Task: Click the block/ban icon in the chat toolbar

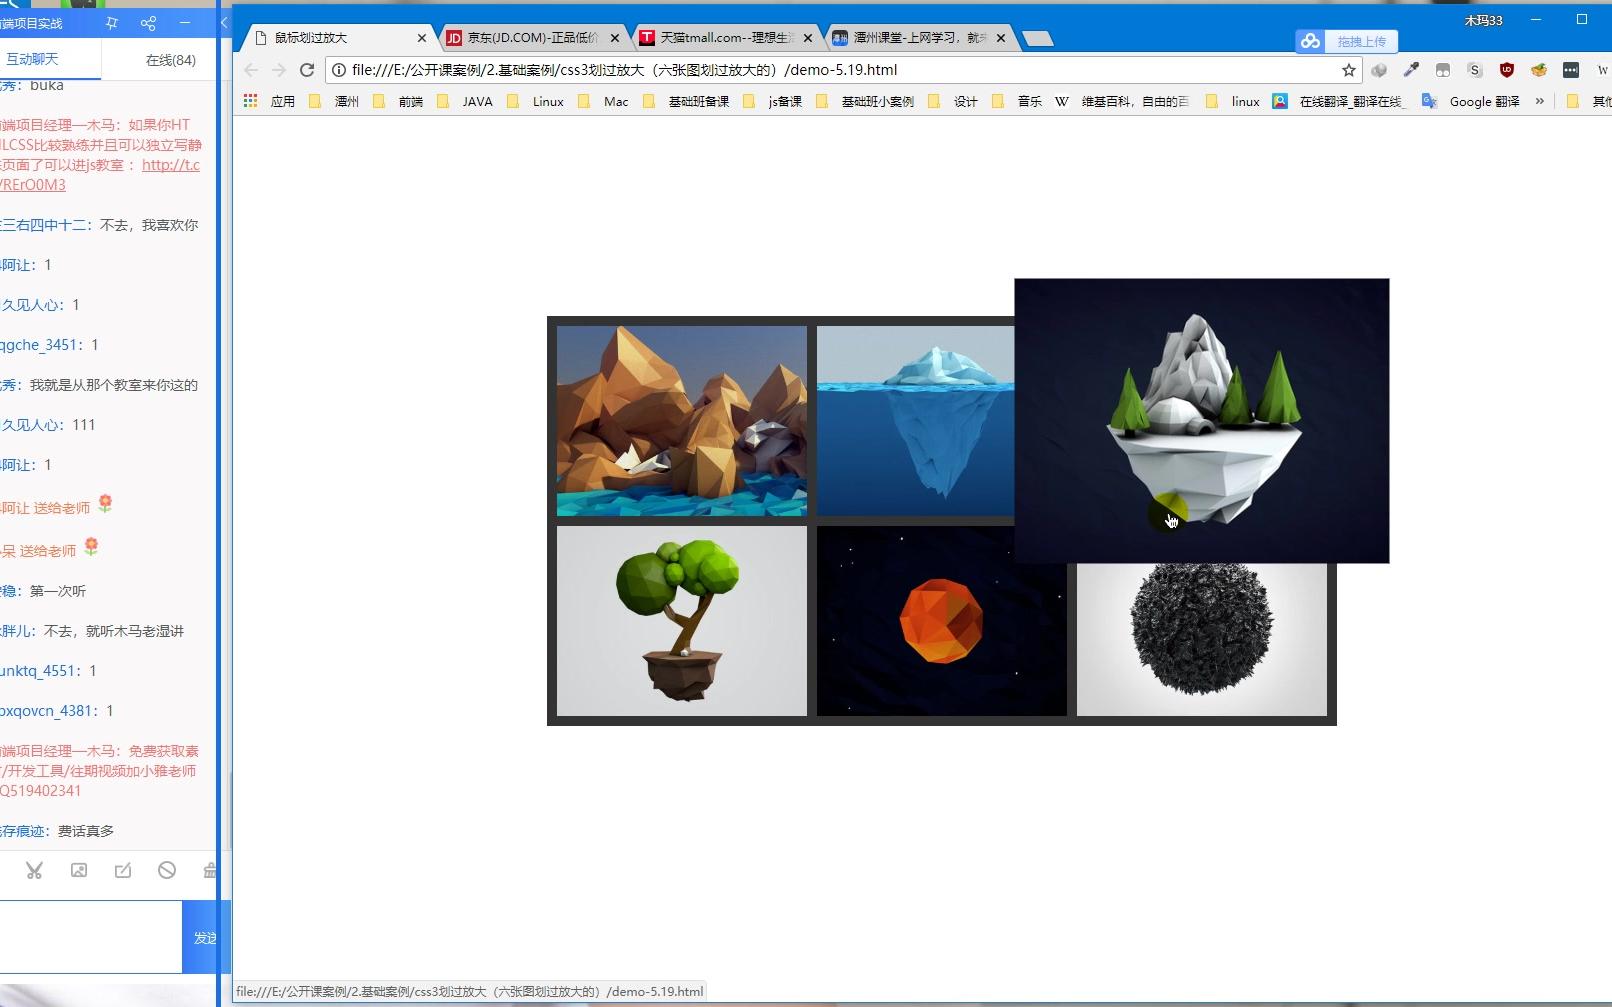Action: 167,870
